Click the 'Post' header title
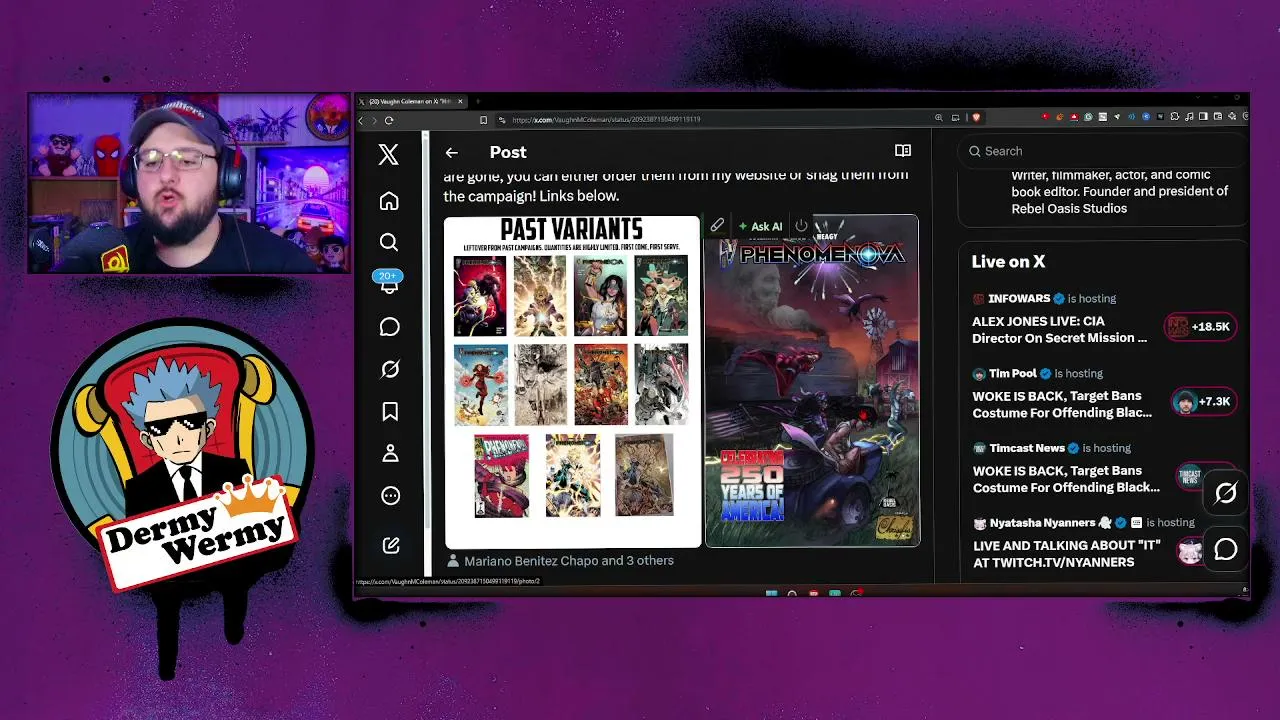1280x720 pixels. pyautogui.click(x=508, y=152)
